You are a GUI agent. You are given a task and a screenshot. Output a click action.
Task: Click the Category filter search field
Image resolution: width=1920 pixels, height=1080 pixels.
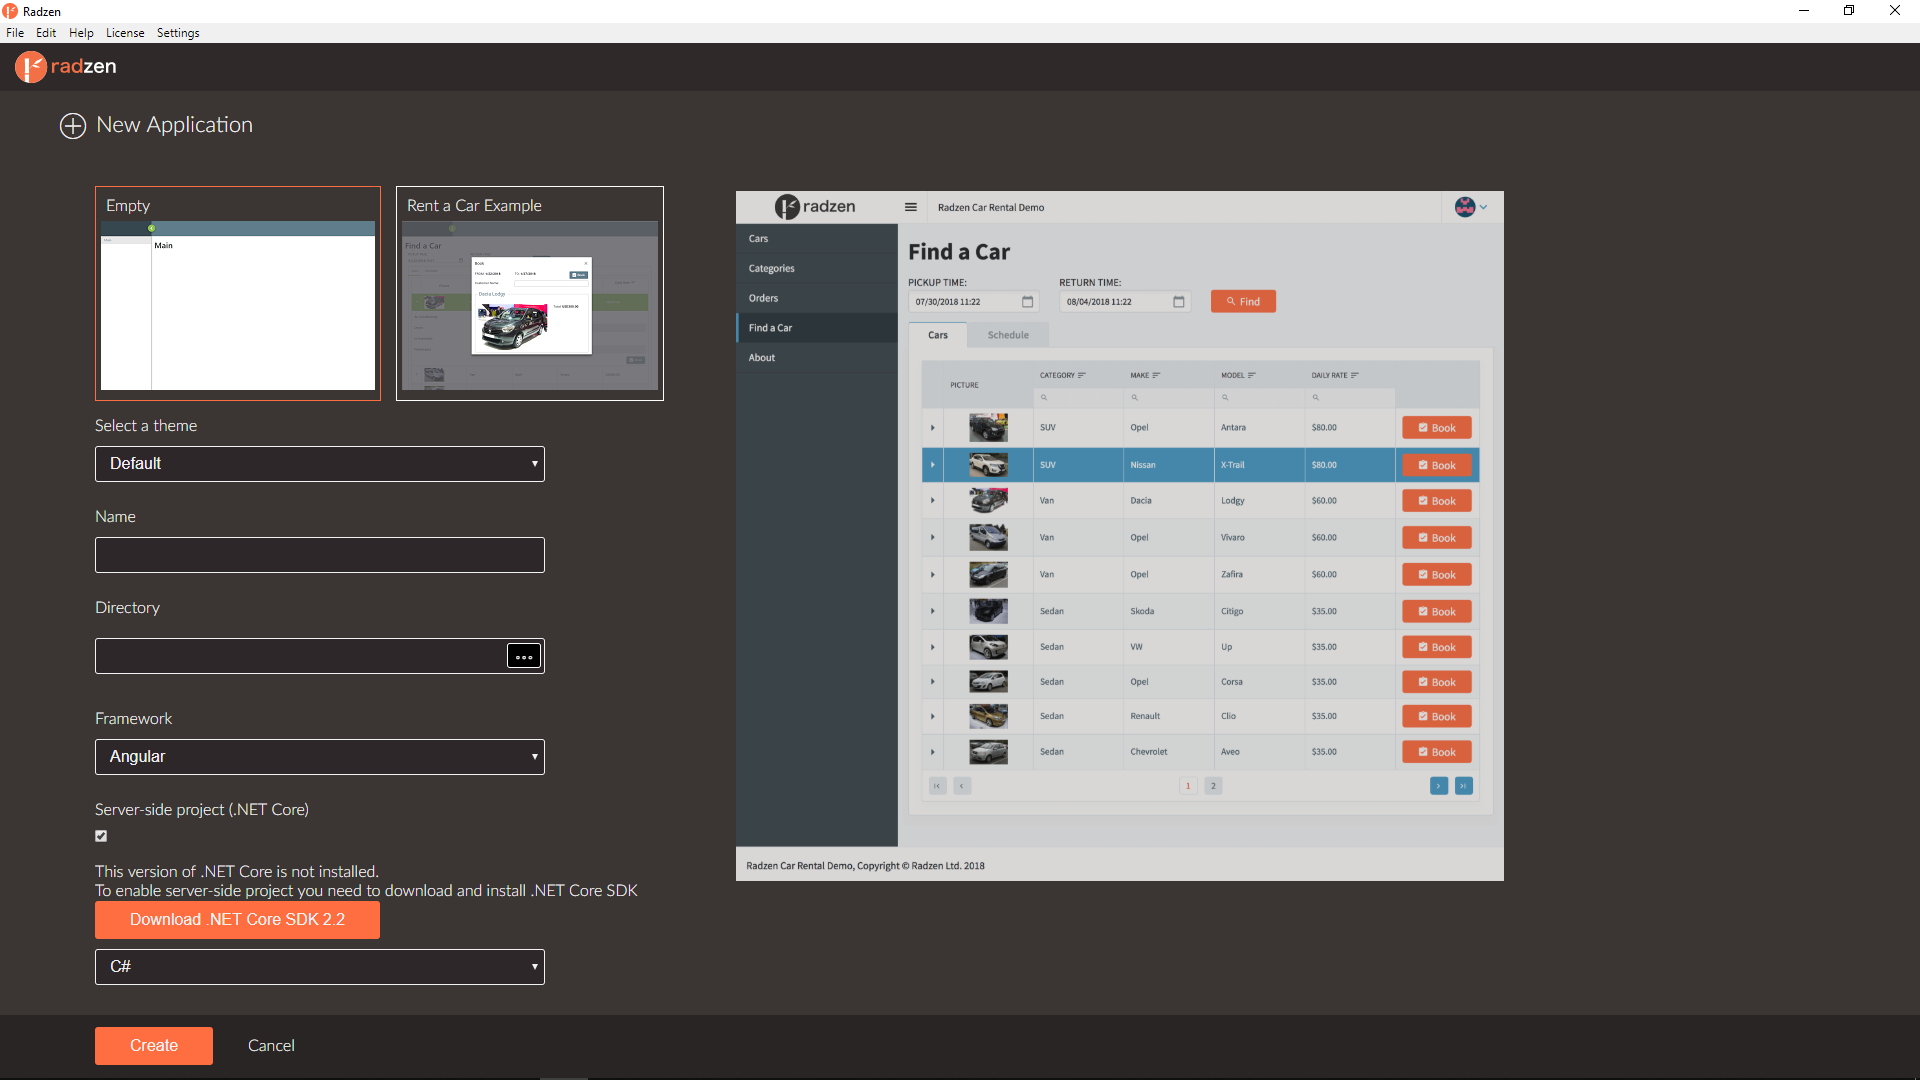tap(1078, 398)
